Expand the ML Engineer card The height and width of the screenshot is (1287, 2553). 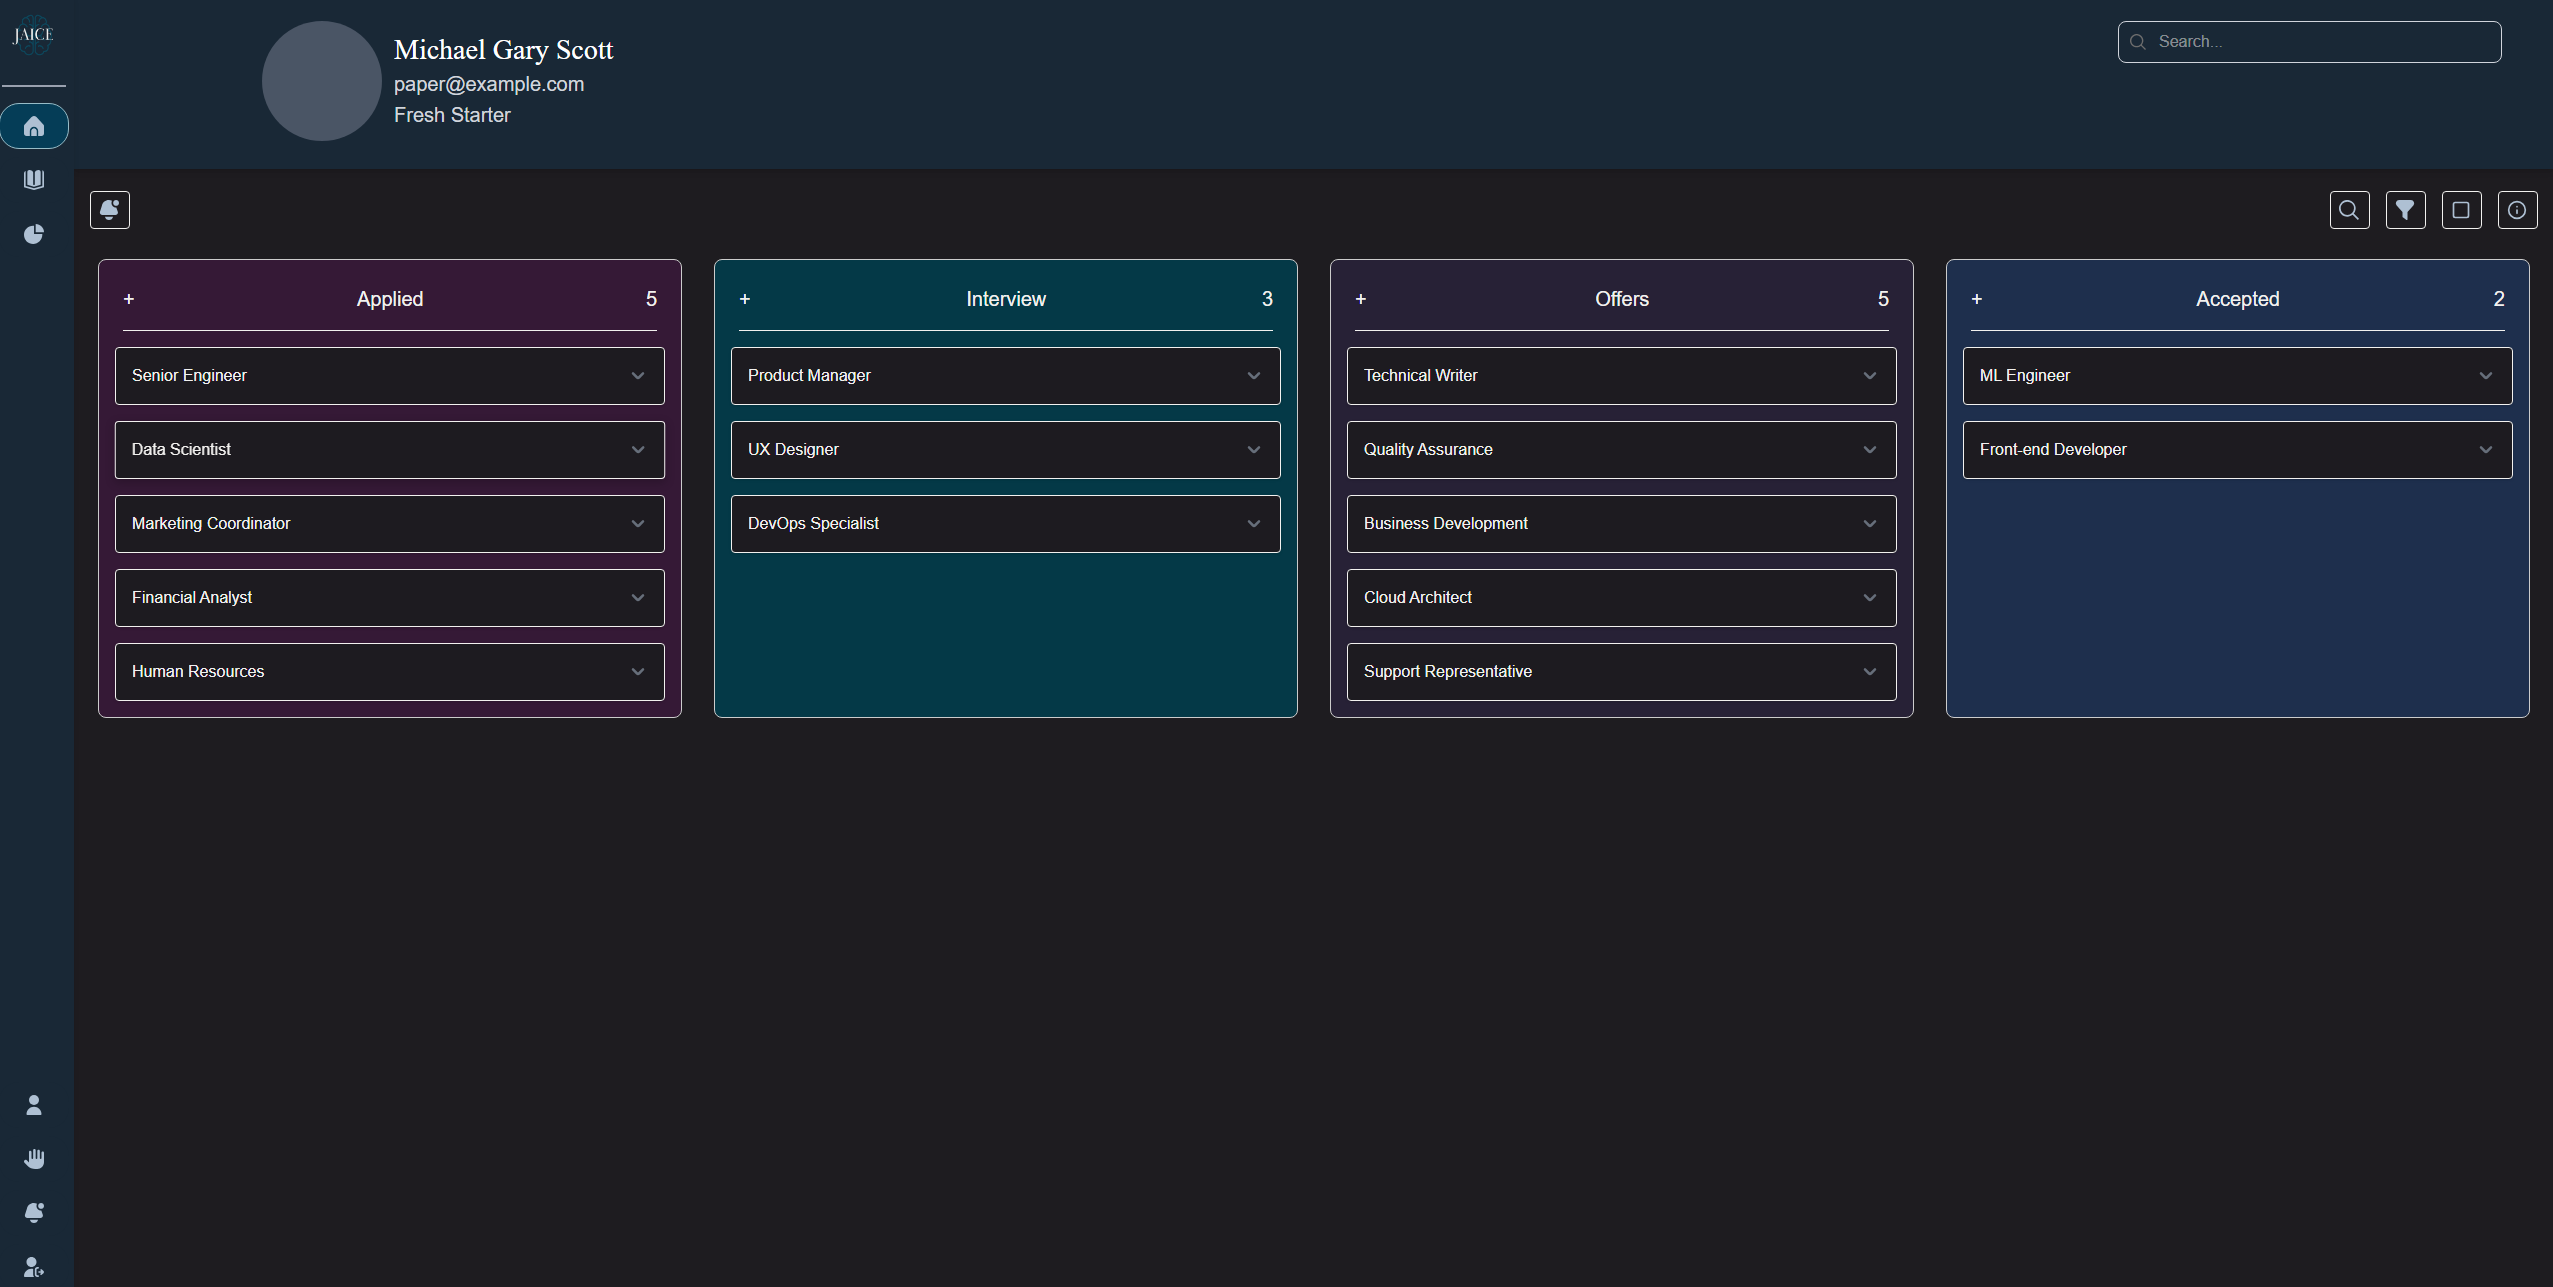(2485, 376)
